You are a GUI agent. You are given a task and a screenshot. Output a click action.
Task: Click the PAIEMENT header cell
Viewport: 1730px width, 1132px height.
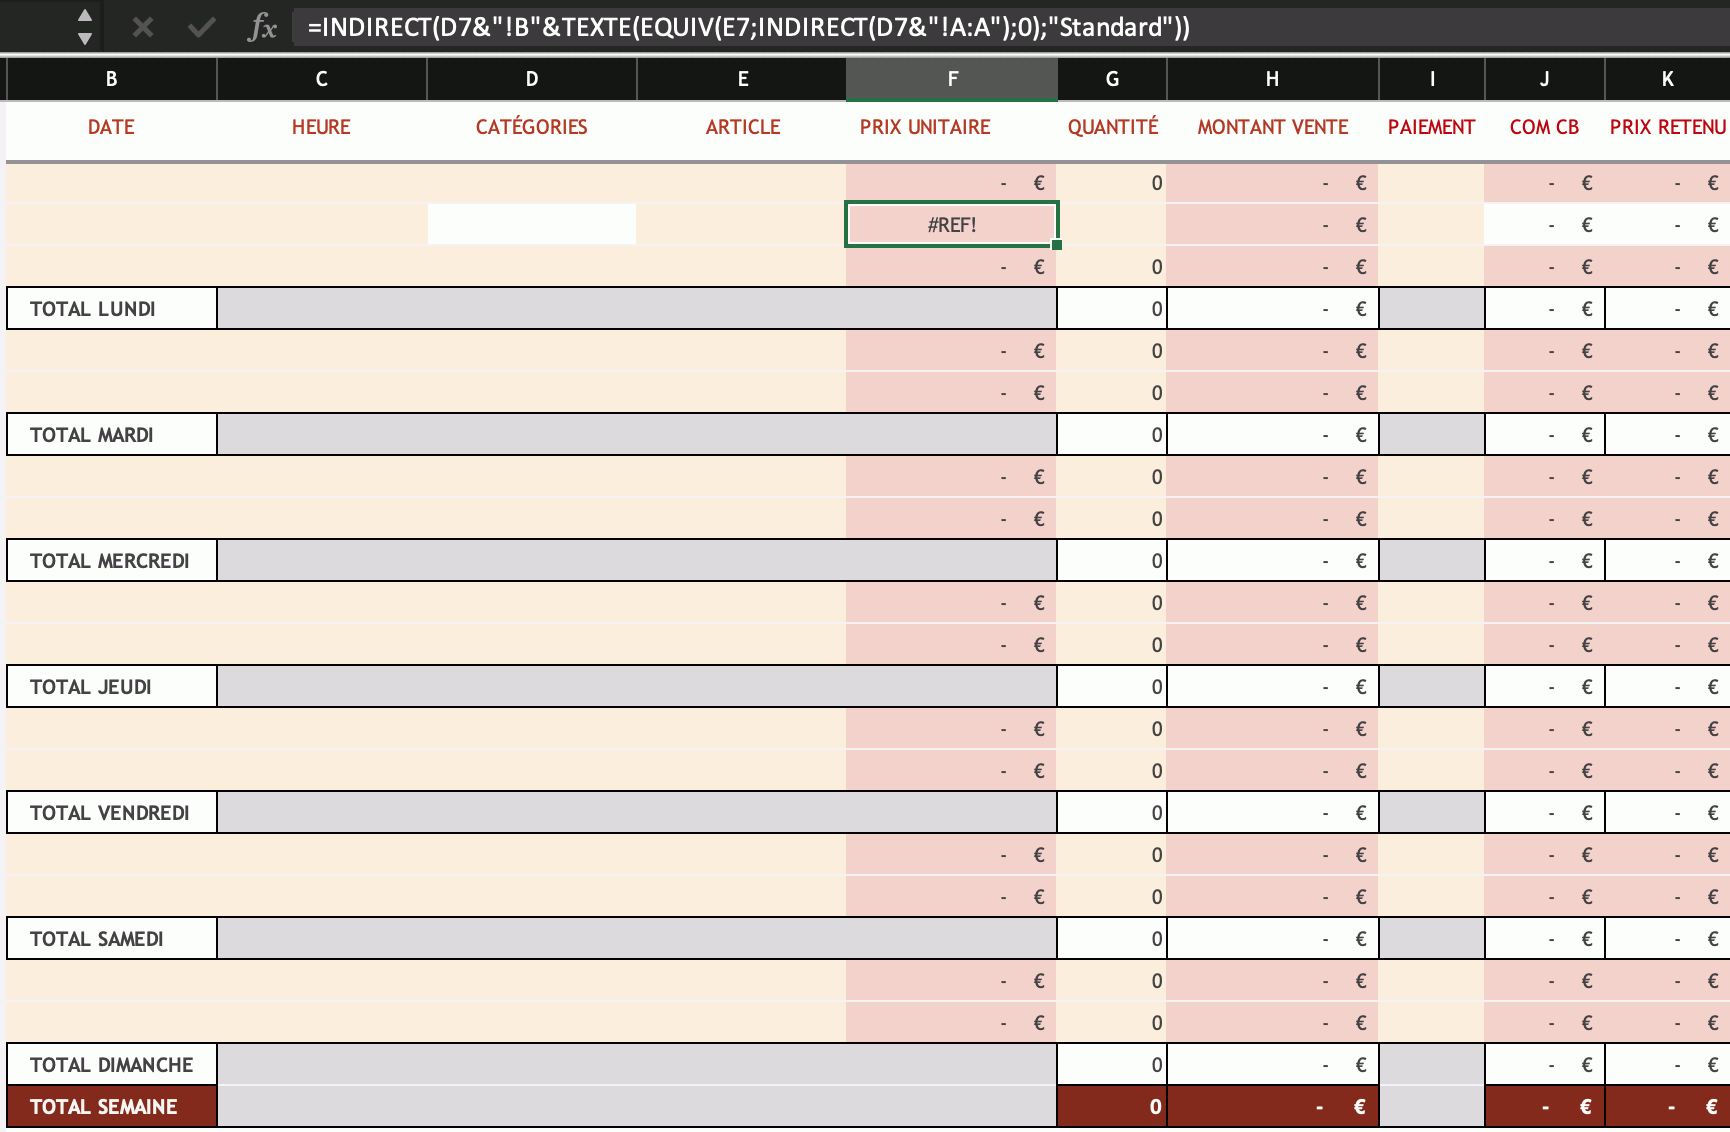pyautogui.click(x=1431, y=127)
